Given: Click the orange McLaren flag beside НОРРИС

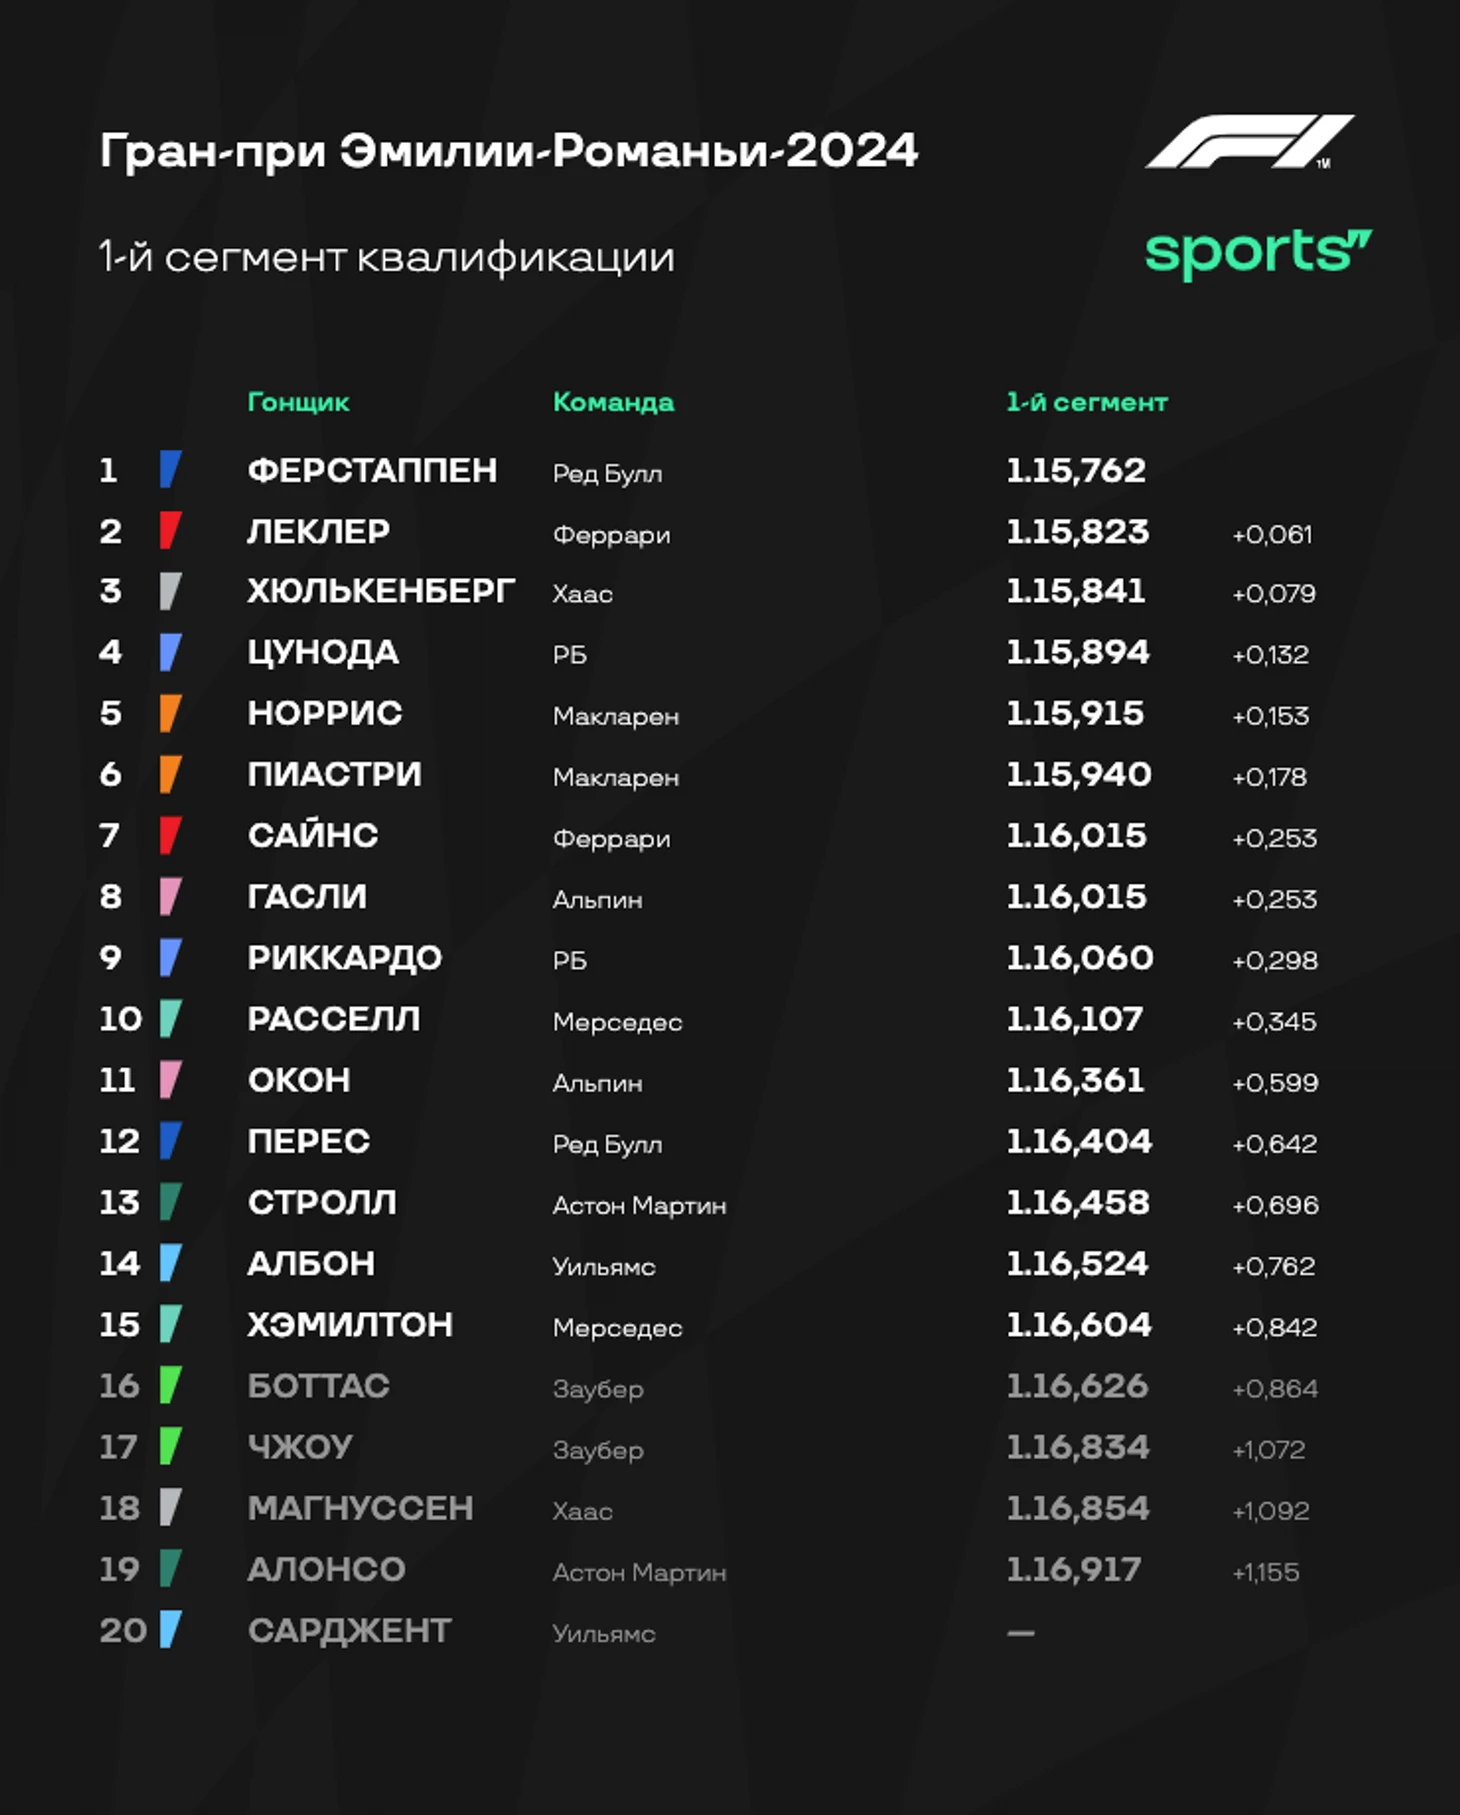Looking at the screenshot, I should pyautogui.click(x=170, y=713).
